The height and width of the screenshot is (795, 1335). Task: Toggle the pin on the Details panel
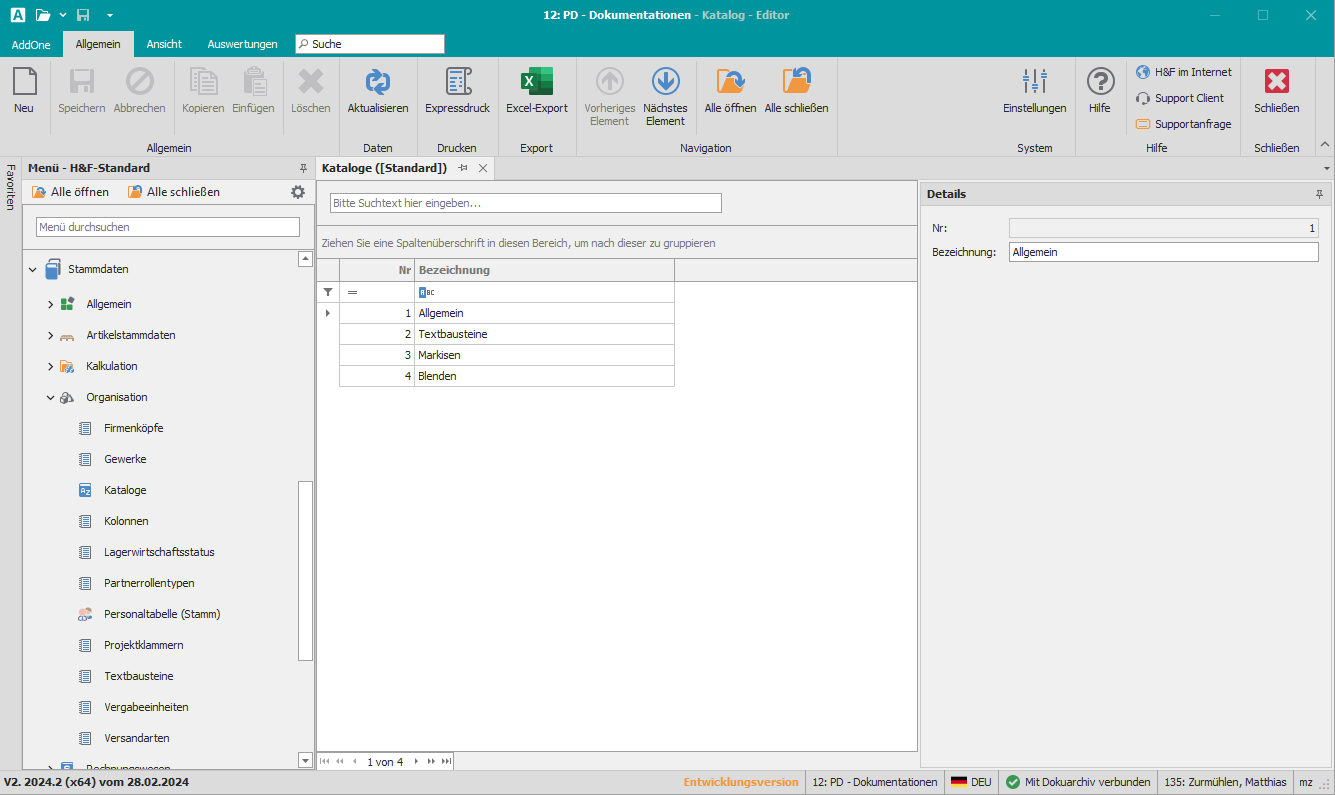pyautogui.click(x=1320, y=194)
